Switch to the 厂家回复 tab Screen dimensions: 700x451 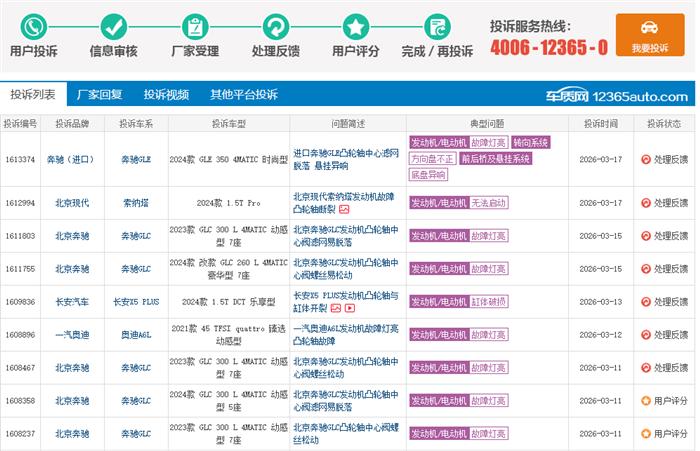click(x=99, y=95)
